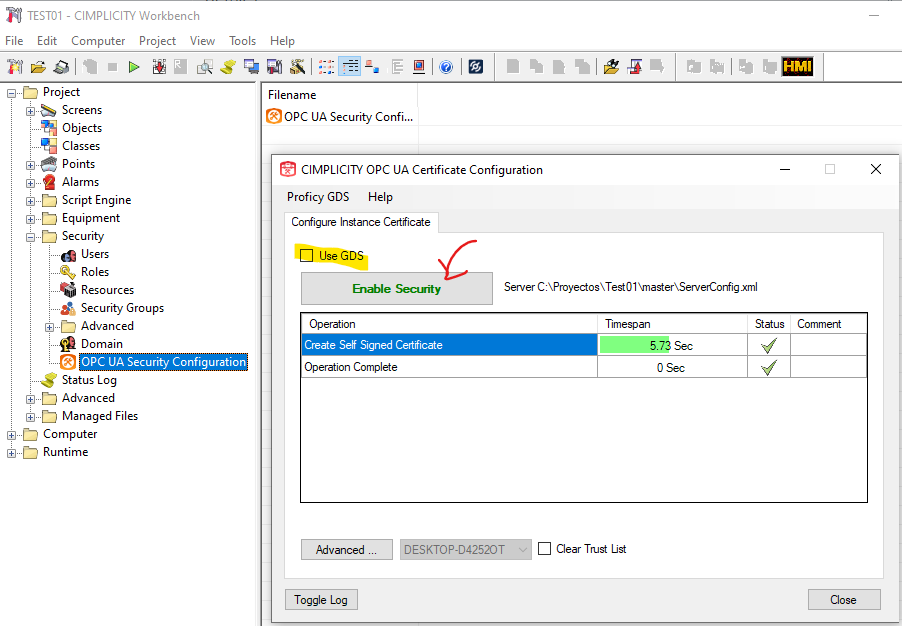Screen dimensions: 902x626
Task: Expand the Points tree node
Action: [x=30, y=165]
